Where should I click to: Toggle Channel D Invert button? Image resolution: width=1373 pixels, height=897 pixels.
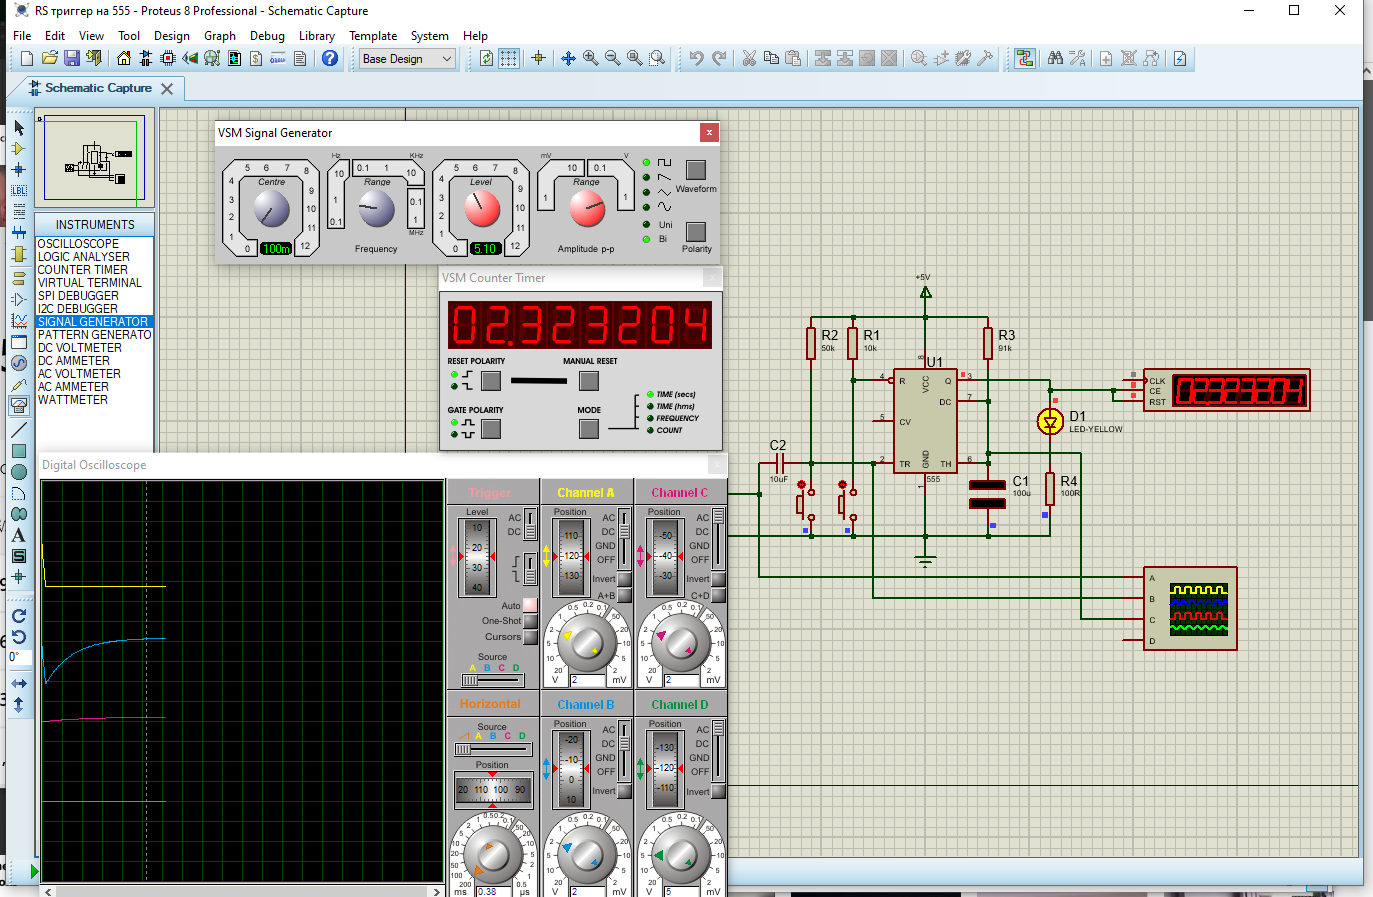(718, 792)
